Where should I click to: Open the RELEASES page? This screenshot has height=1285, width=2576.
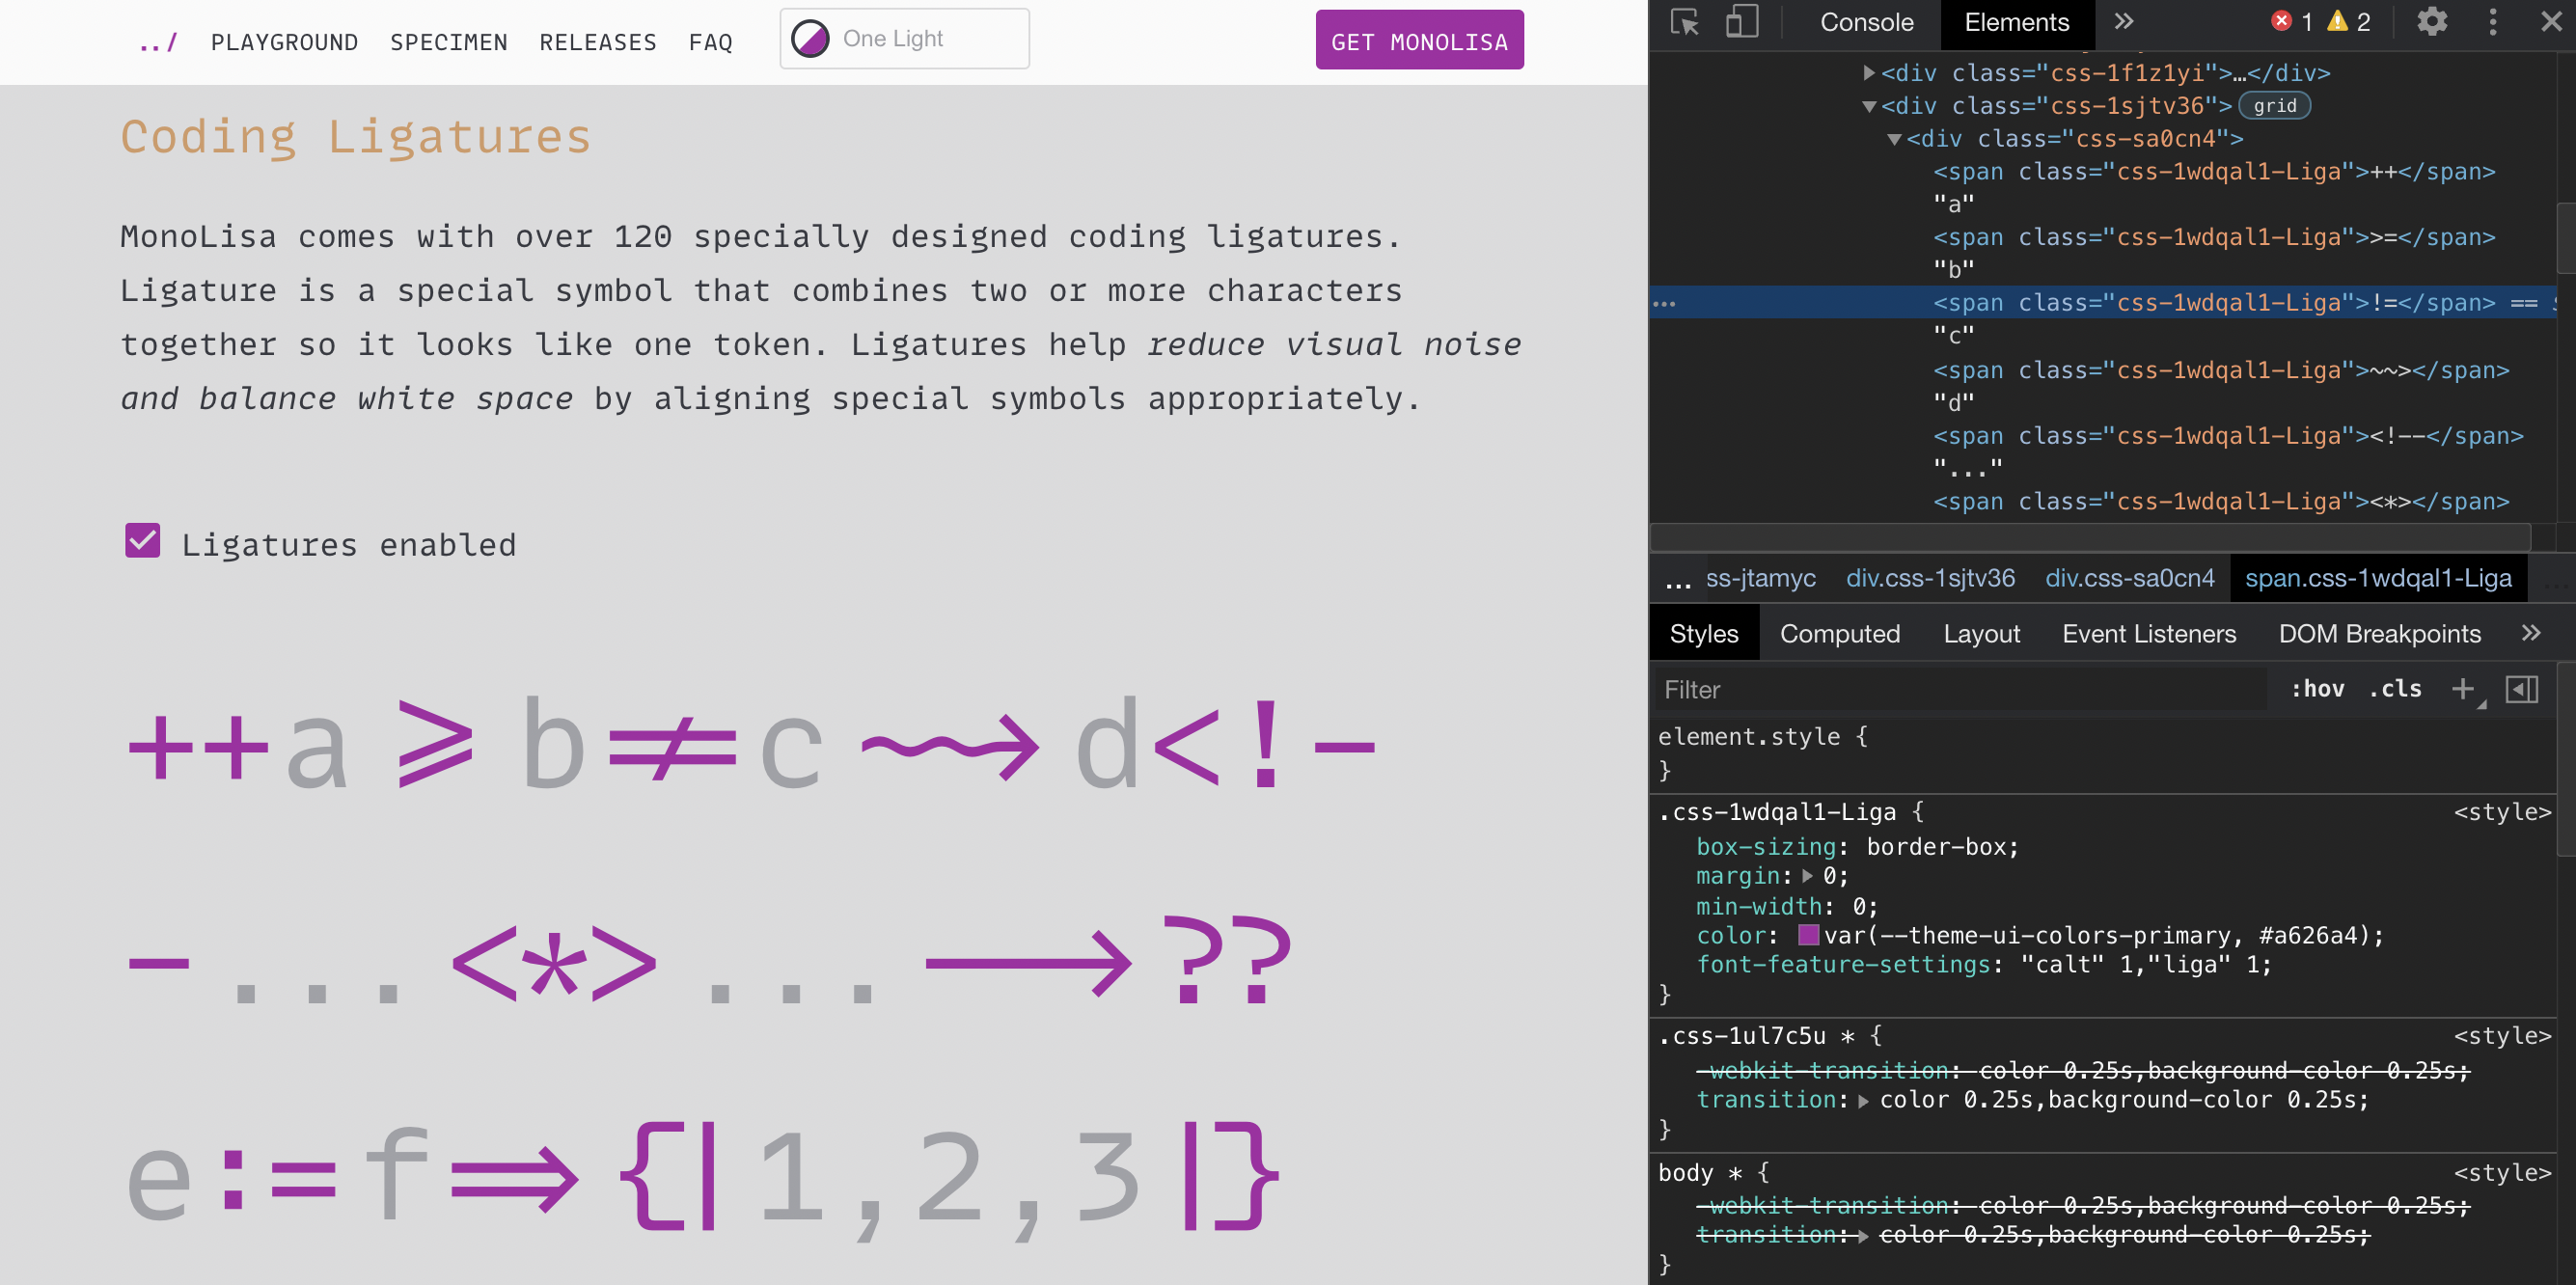pyautogui.click(x=598, y=42)
